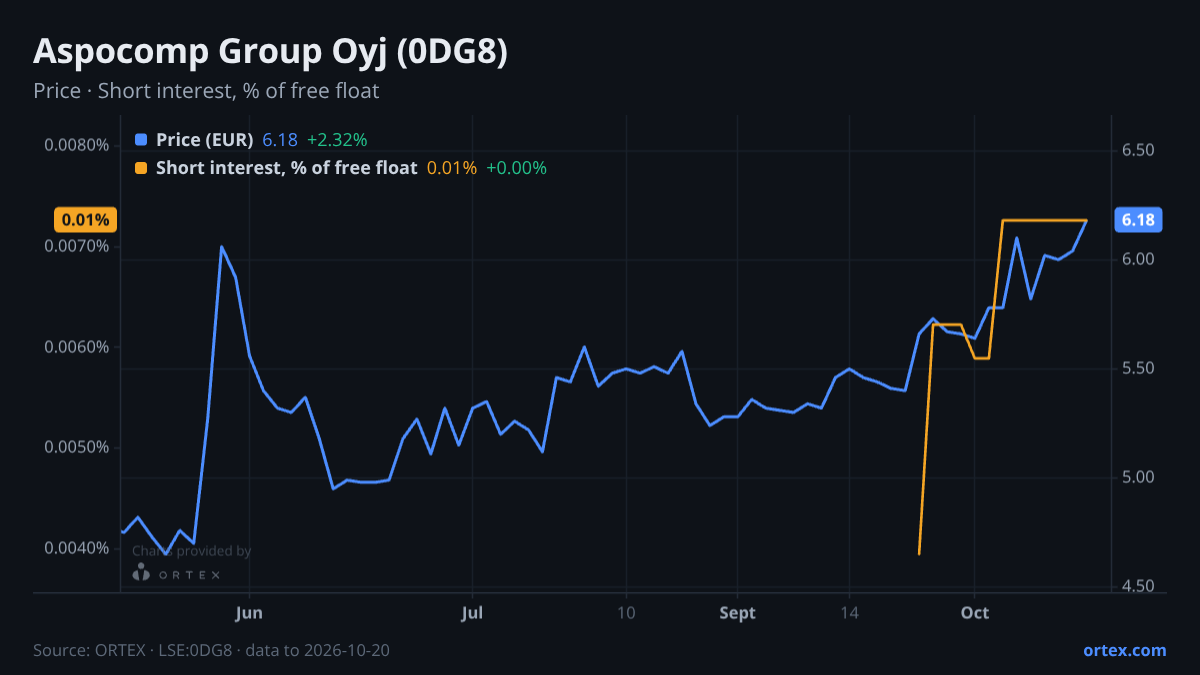Click the 0.01% value in the legend
Viewport: 1200px width, 675px height.
pyautogui.click(x=452, y=168)
